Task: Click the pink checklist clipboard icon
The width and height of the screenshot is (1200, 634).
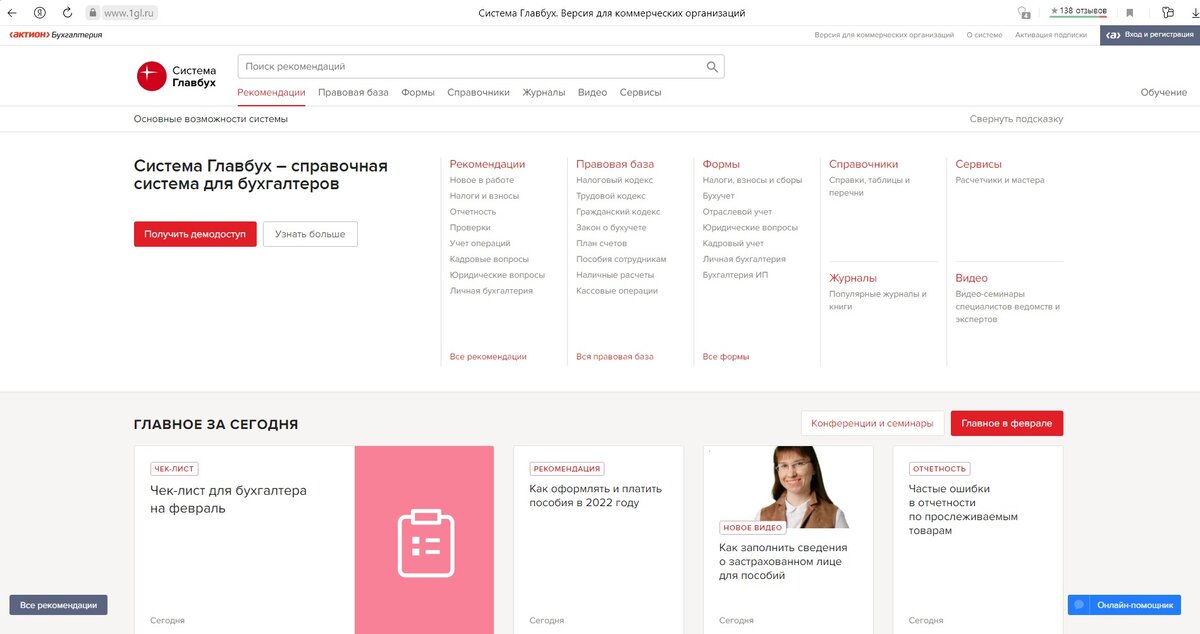Action: 426,543
